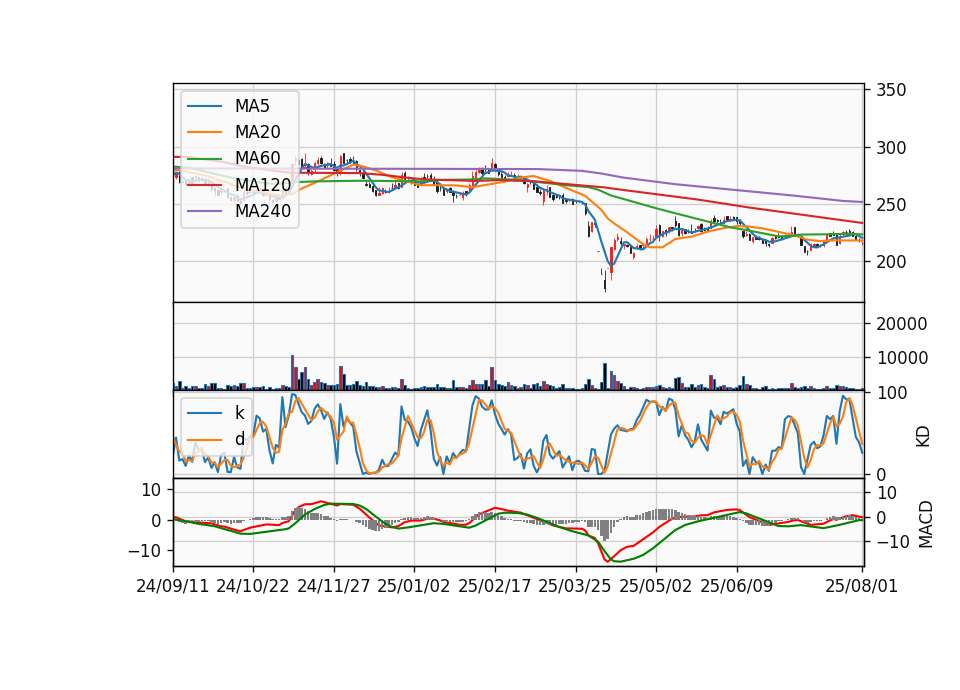Click the left MACD axis 10 label
This screenshot has width=960, height=690.
tap(151, 490)
